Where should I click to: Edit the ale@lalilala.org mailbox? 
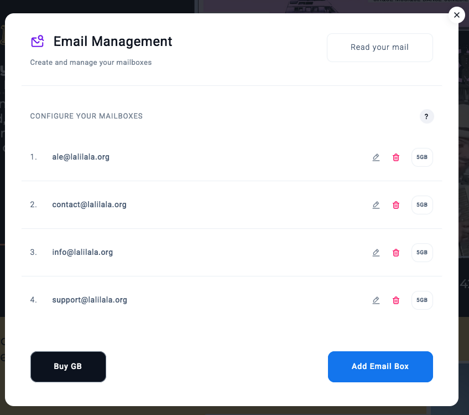click(376, 157)
